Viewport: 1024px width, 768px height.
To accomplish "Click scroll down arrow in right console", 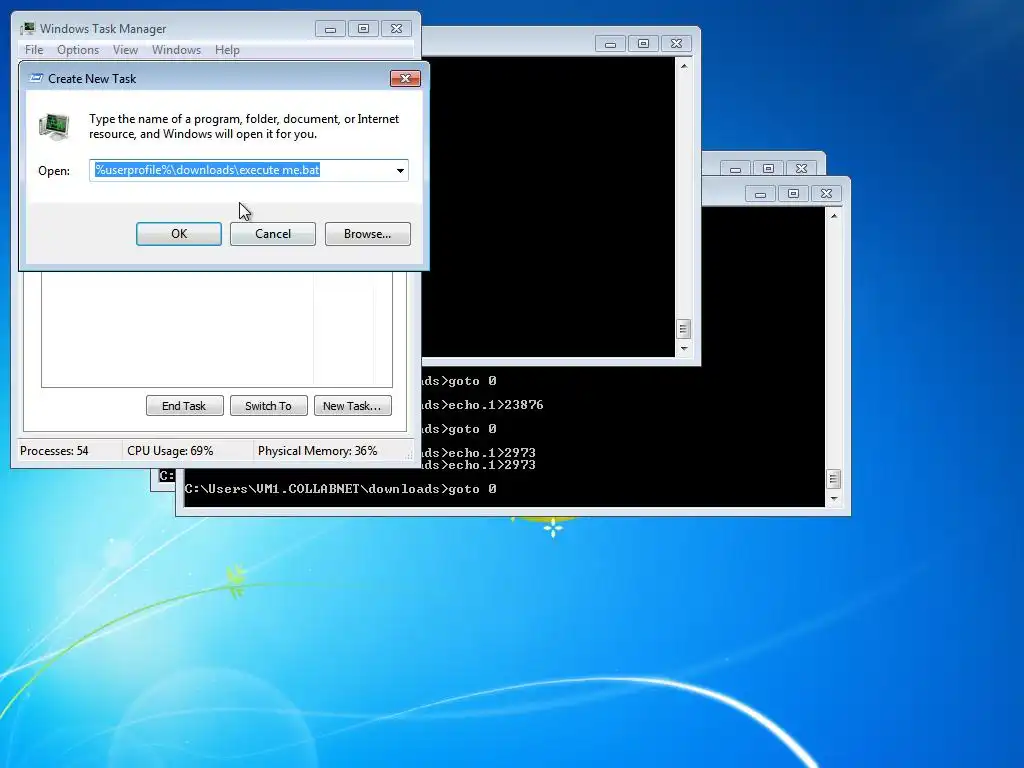I will 833,499.
